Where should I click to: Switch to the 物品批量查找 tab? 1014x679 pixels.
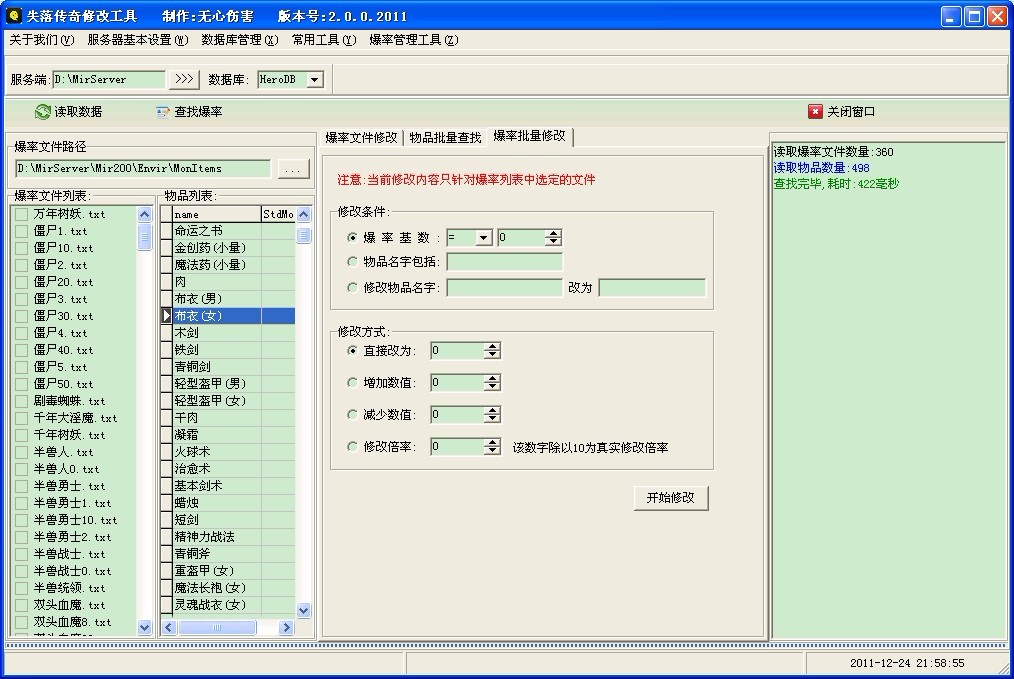tap(445, 137)
